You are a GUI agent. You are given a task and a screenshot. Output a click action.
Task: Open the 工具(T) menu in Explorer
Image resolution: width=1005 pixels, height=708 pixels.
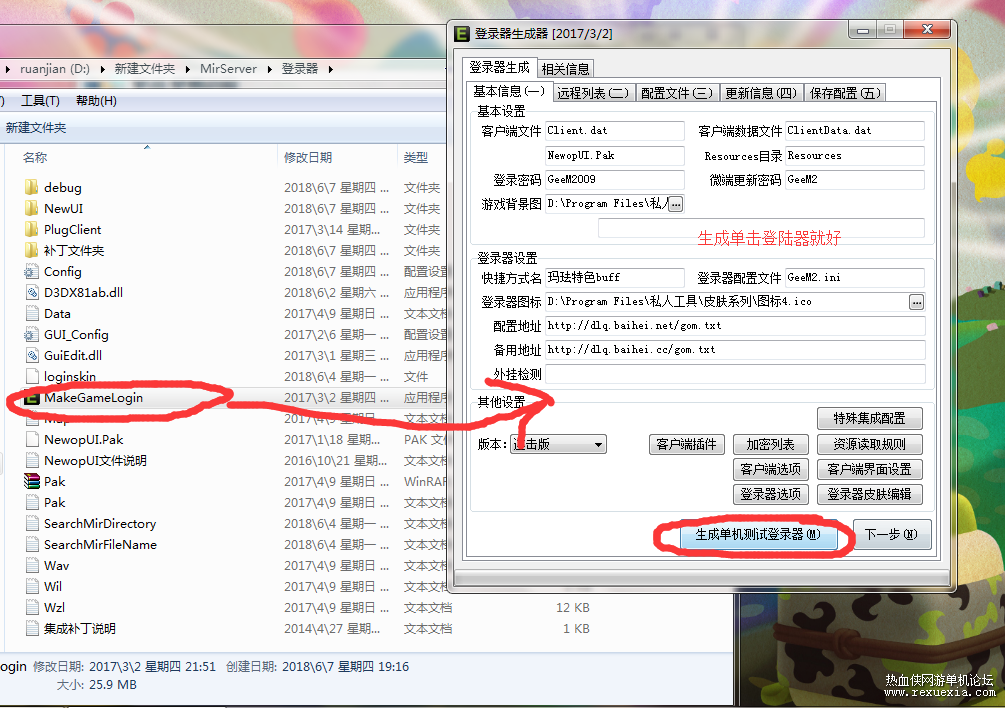(40, 101)
